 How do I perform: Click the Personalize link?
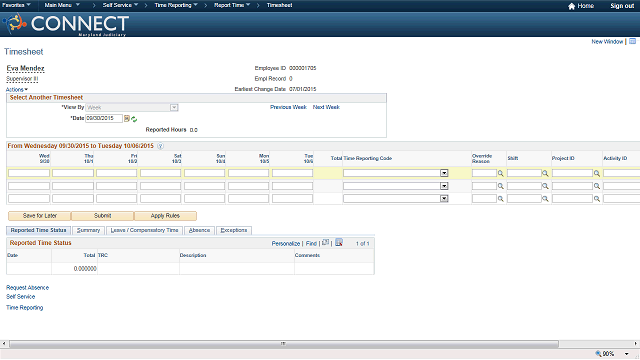(286, 244)
